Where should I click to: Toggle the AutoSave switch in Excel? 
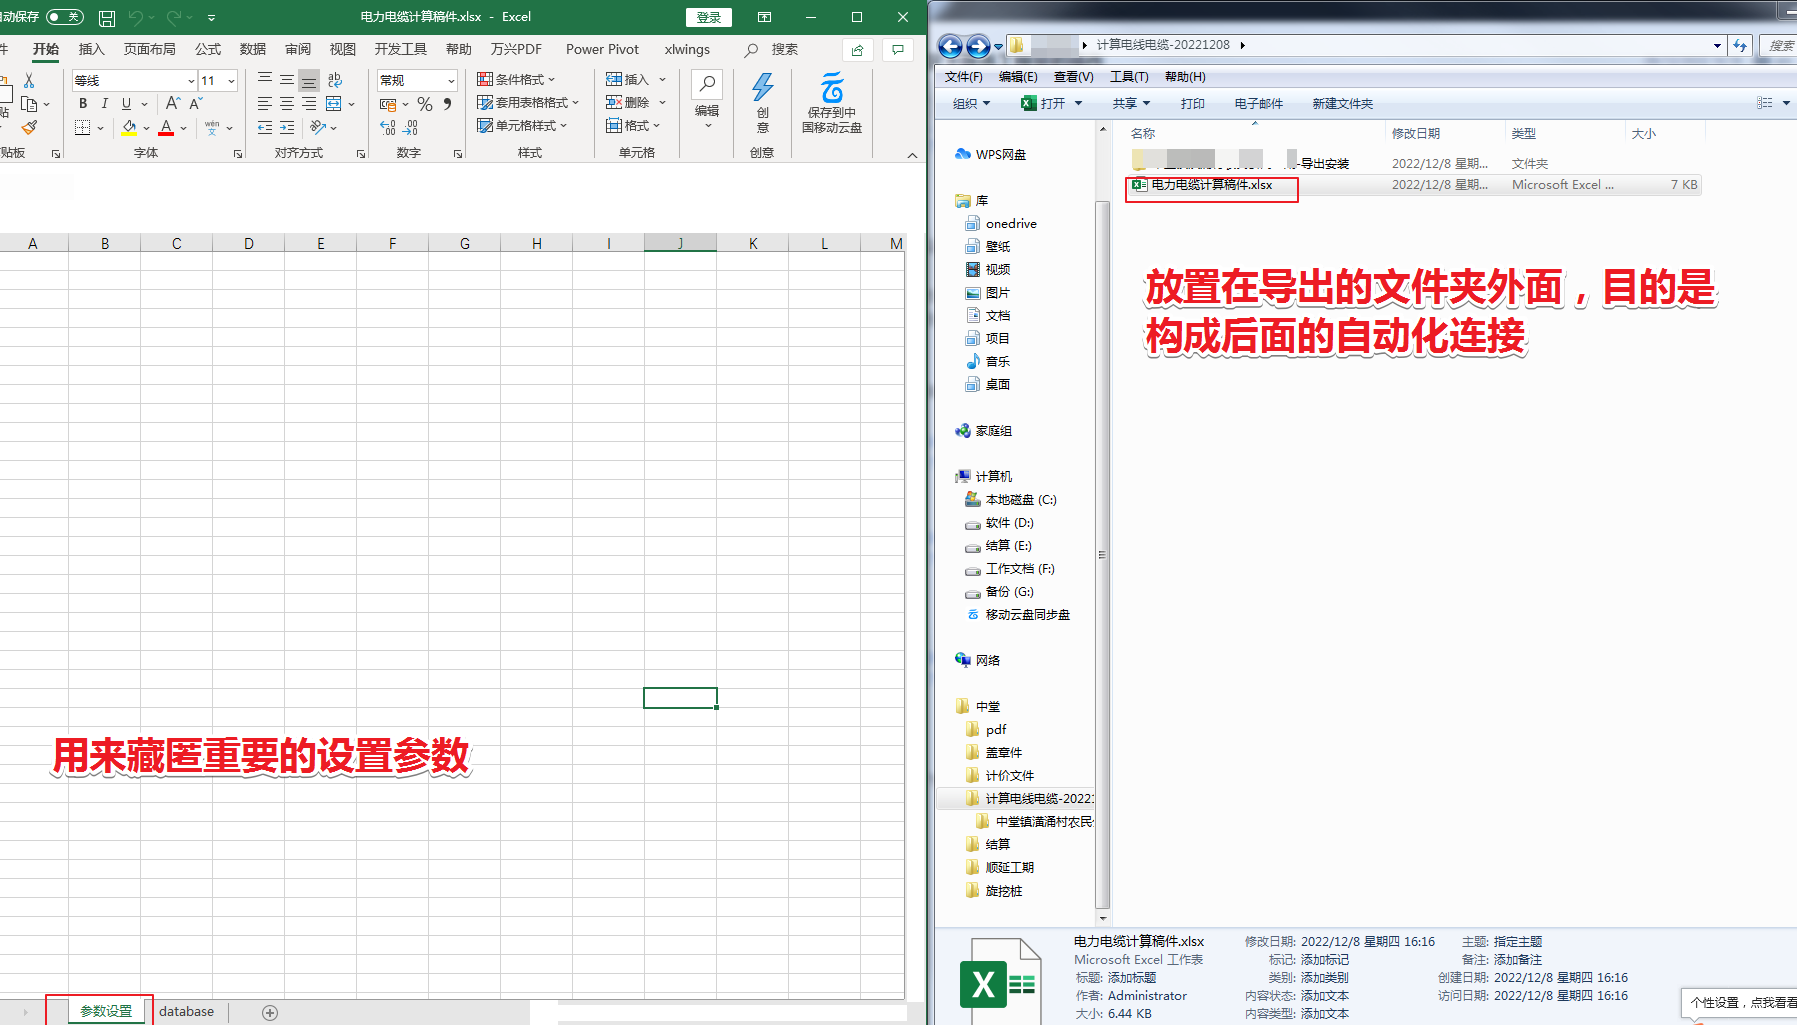coord(65,17)
